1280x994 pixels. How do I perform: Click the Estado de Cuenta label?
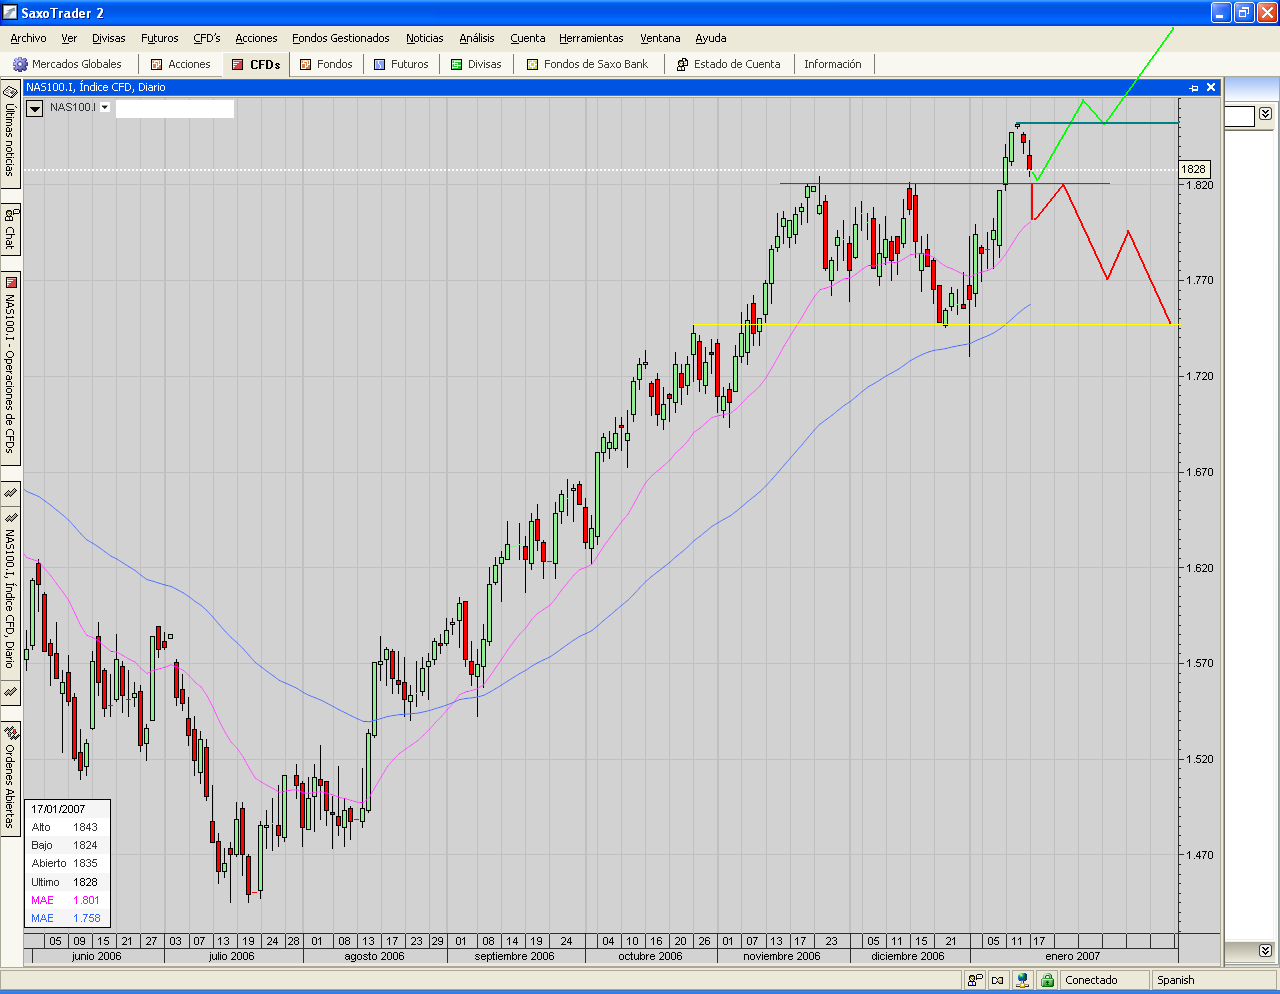[x=737, y=64]
